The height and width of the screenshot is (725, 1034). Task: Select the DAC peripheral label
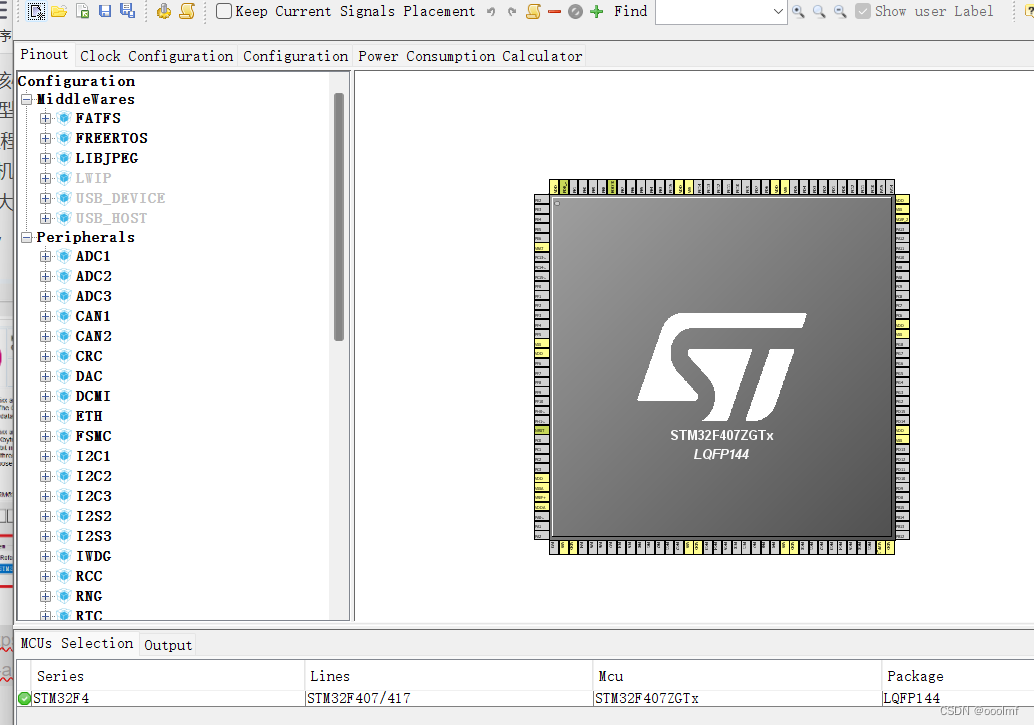[x=89, y=376]
